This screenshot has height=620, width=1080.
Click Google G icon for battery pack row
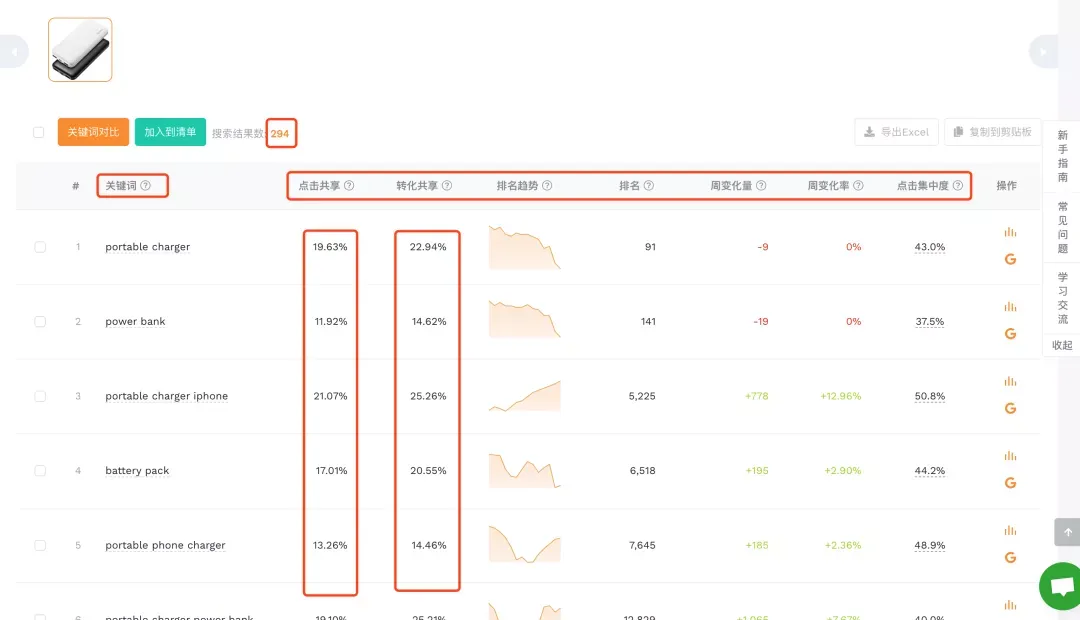tap(1010, 483)
